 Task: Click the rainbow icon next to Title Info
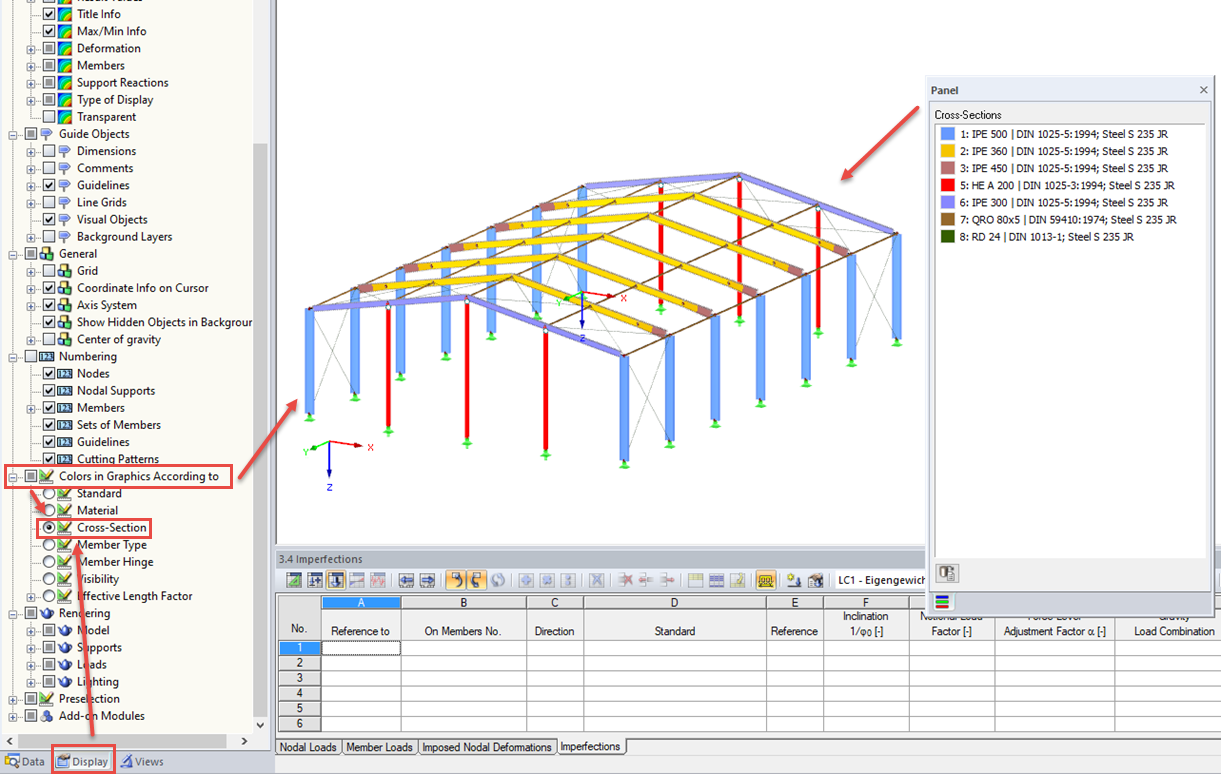tap(66, 14)
